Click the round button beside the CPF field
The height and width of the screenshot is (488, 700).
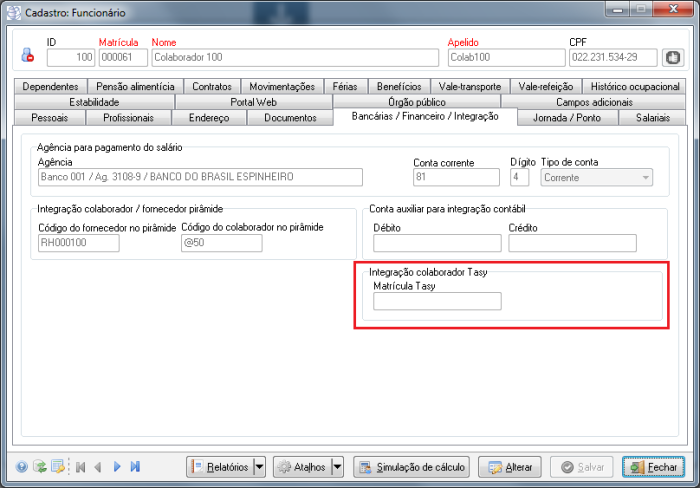click(x=672, y=58)
